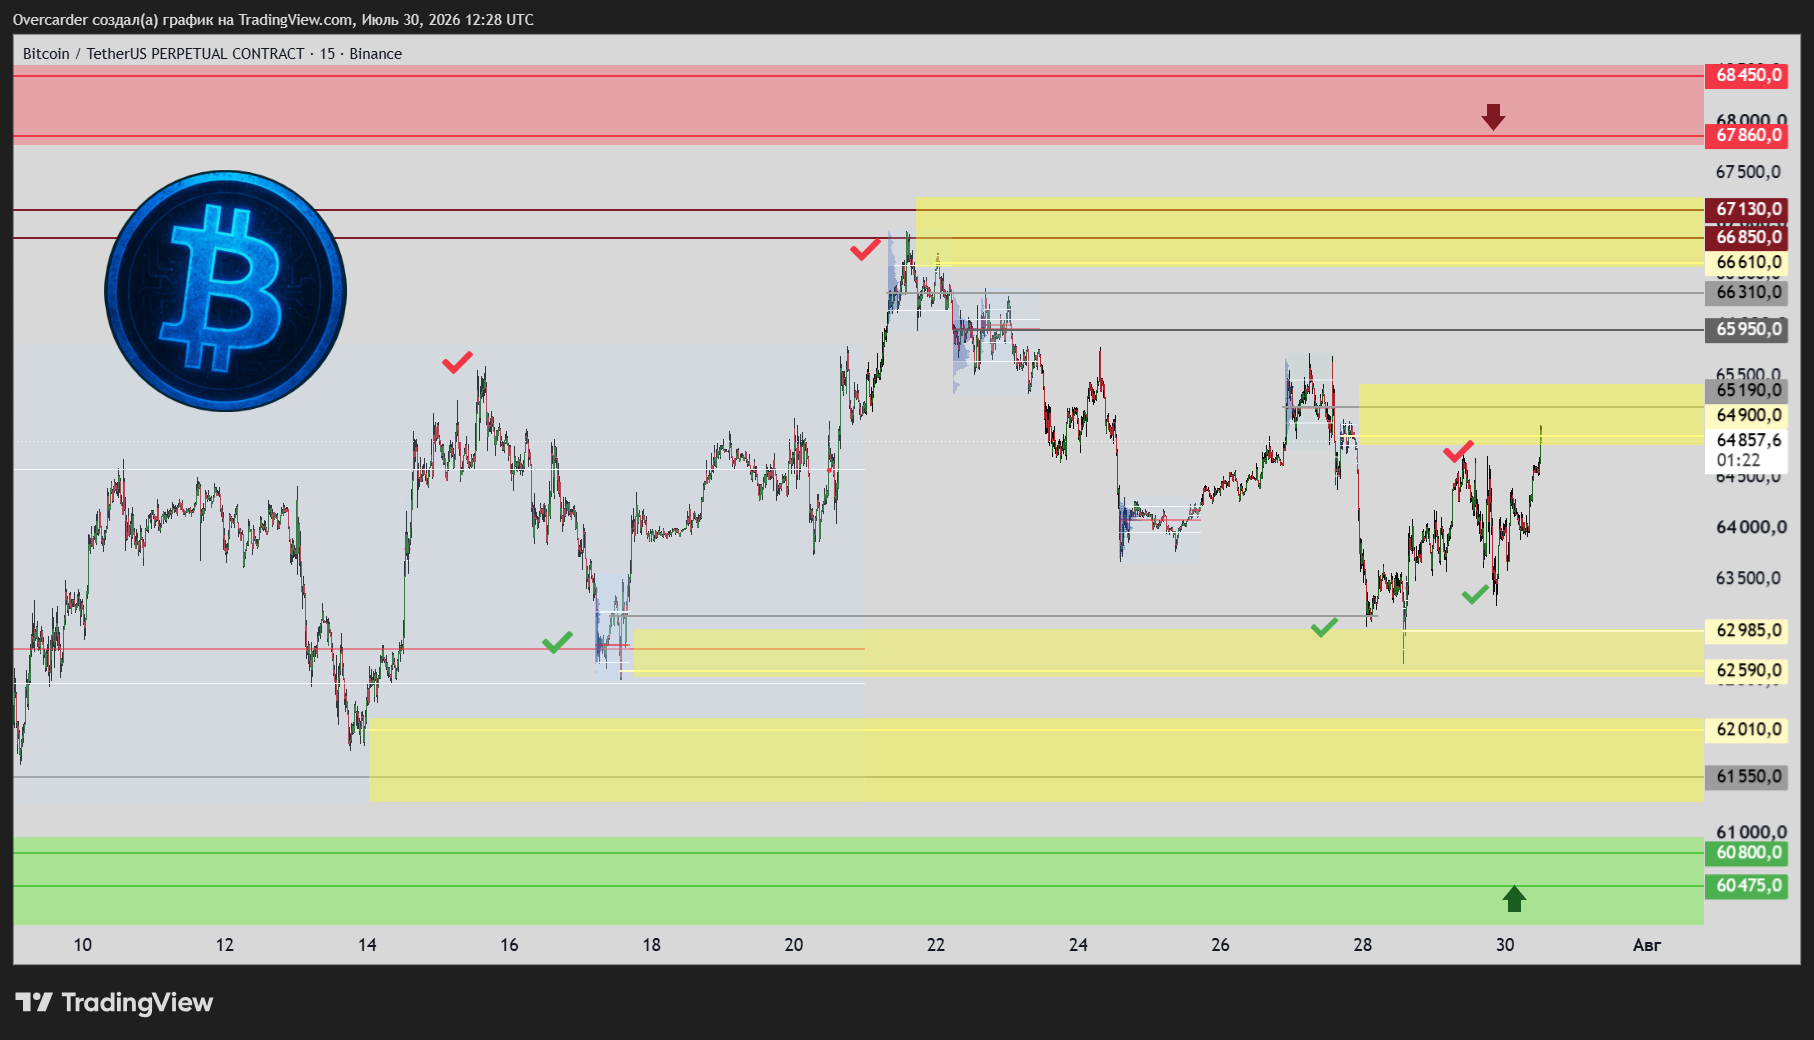Click the 60 475,0 green price label
Viewport: 1814px width, 1040px height.
(x=1748, y=886)
